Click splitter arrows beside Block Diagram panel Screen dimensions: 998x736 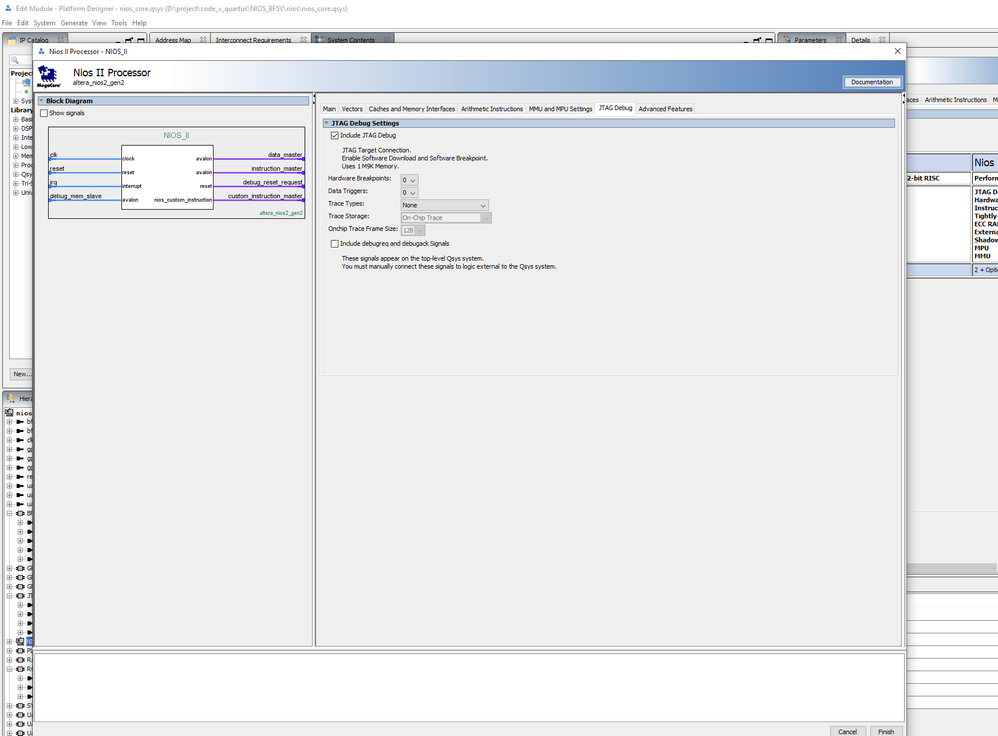click(x=314, y=99)
